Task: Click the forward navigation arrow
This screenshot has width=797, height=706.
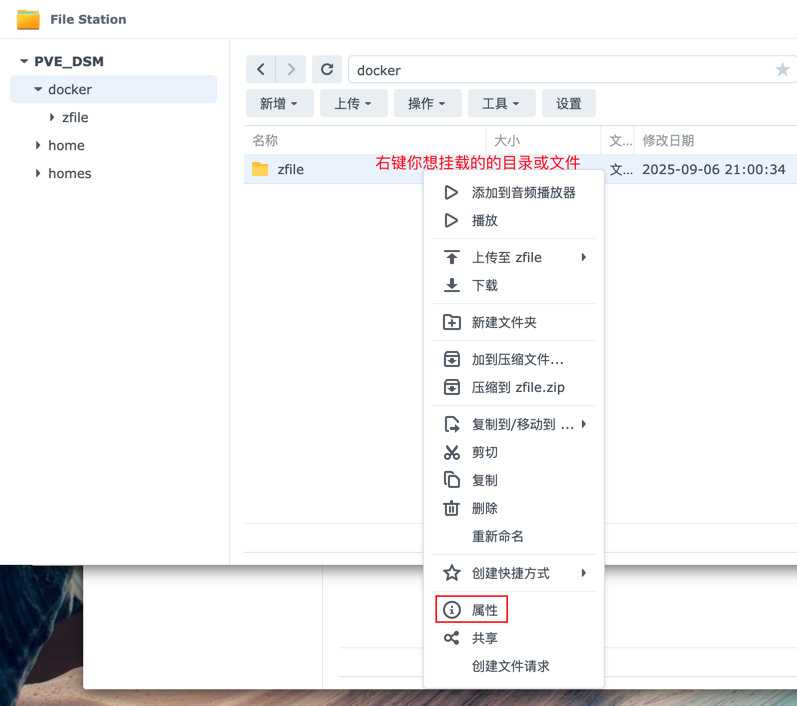Action: coord(291,69)
